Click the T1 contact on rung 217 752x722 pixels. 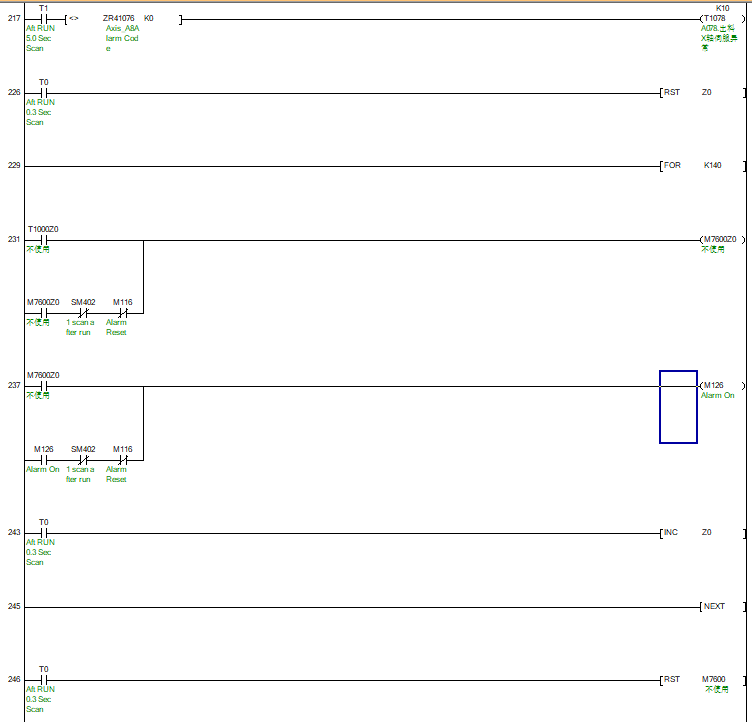[x=43, y=19]
